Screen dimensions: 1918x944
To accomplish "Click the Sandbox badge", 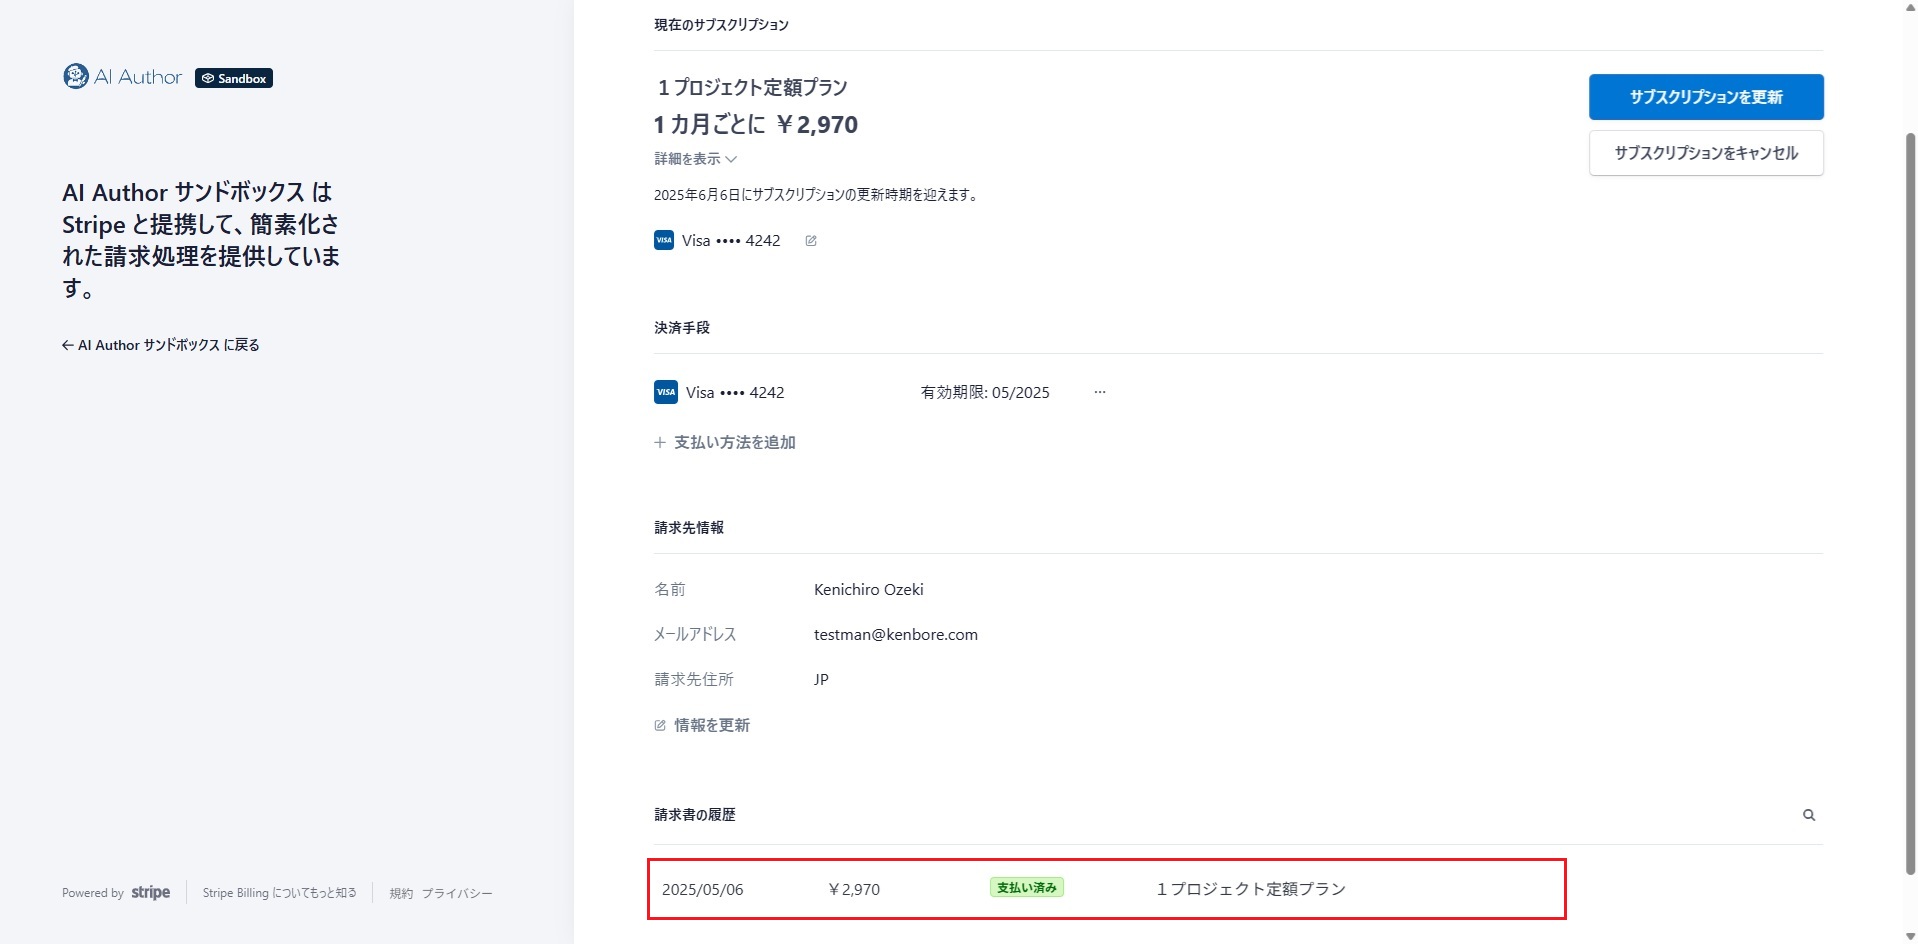I will (x=234, y=78).
